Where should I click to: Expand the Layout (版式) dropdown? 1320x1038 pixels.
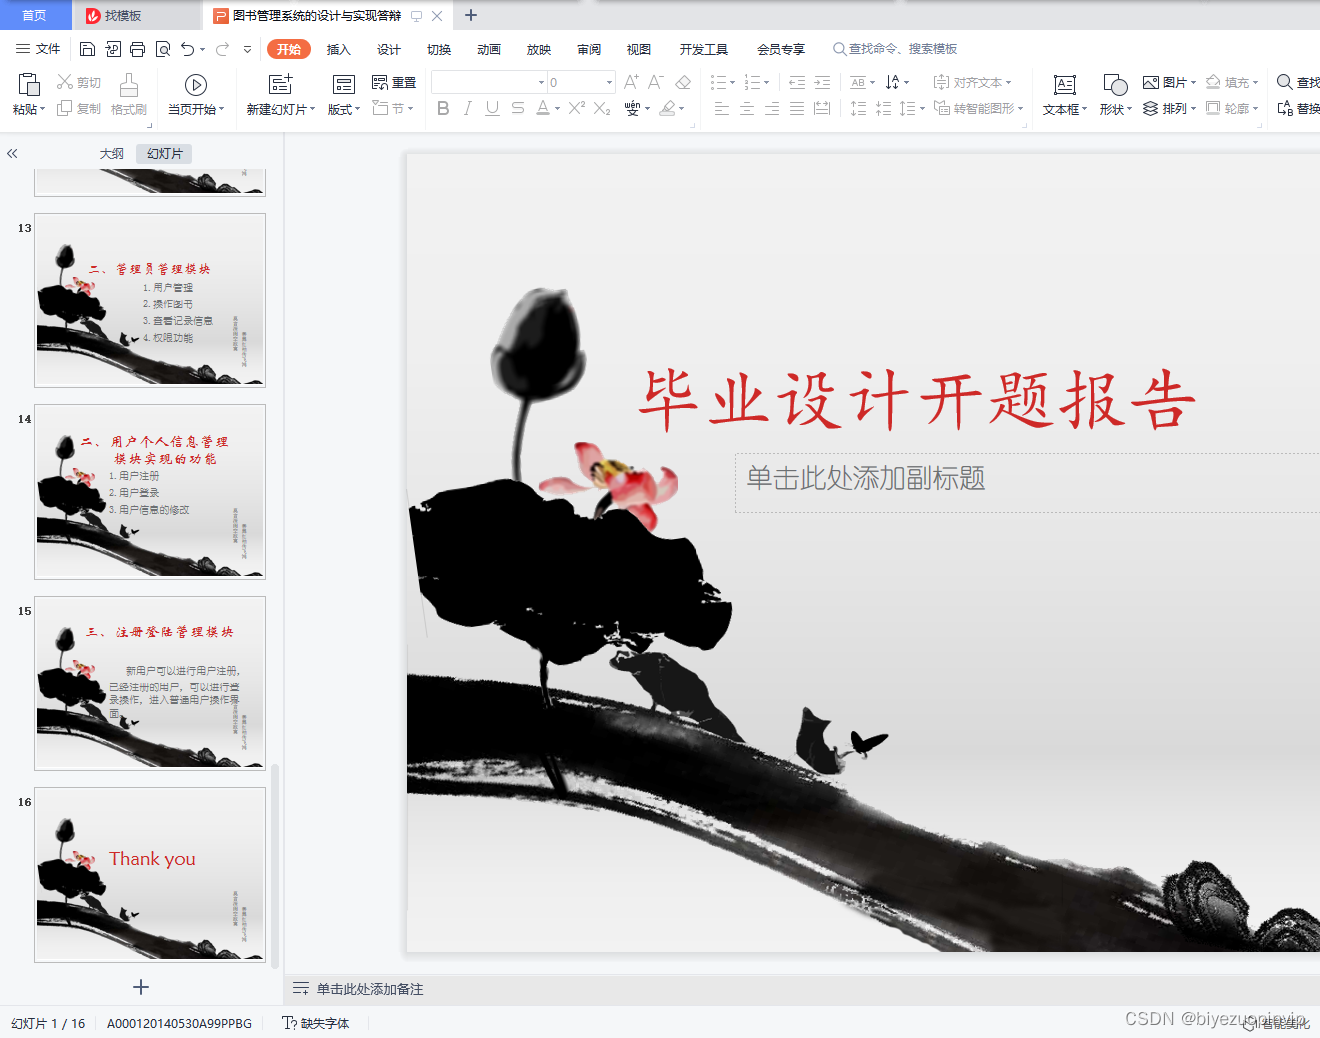(x=344, y=109)
